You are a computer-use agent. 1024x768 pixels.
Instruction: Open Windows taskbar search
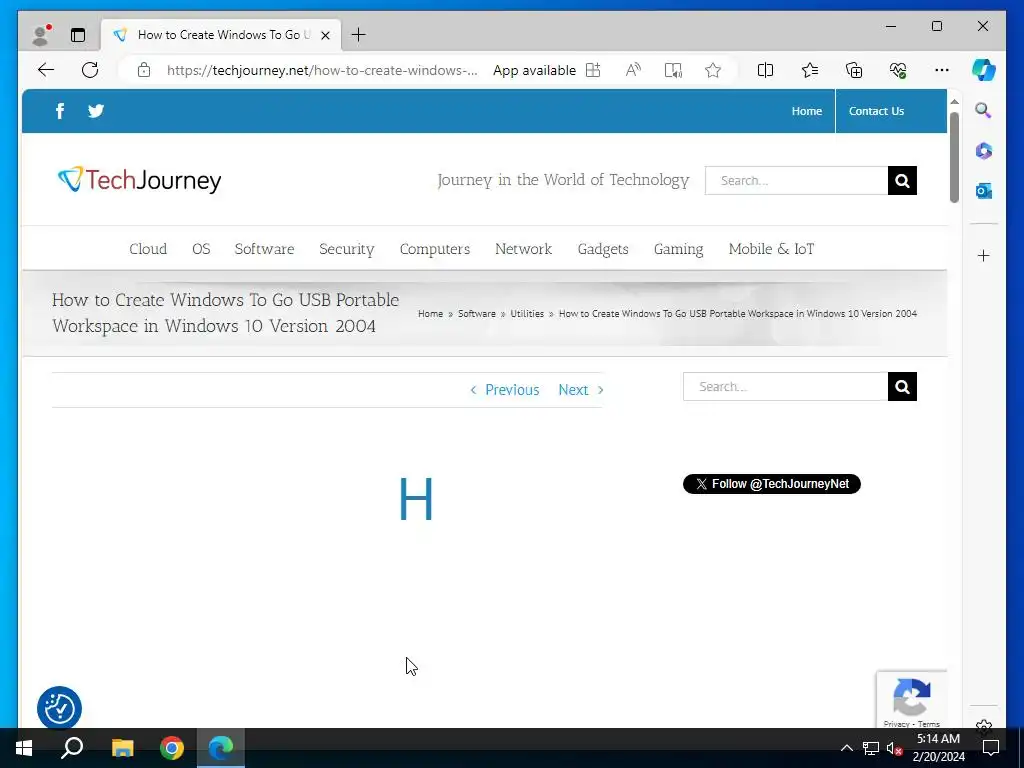72,748
